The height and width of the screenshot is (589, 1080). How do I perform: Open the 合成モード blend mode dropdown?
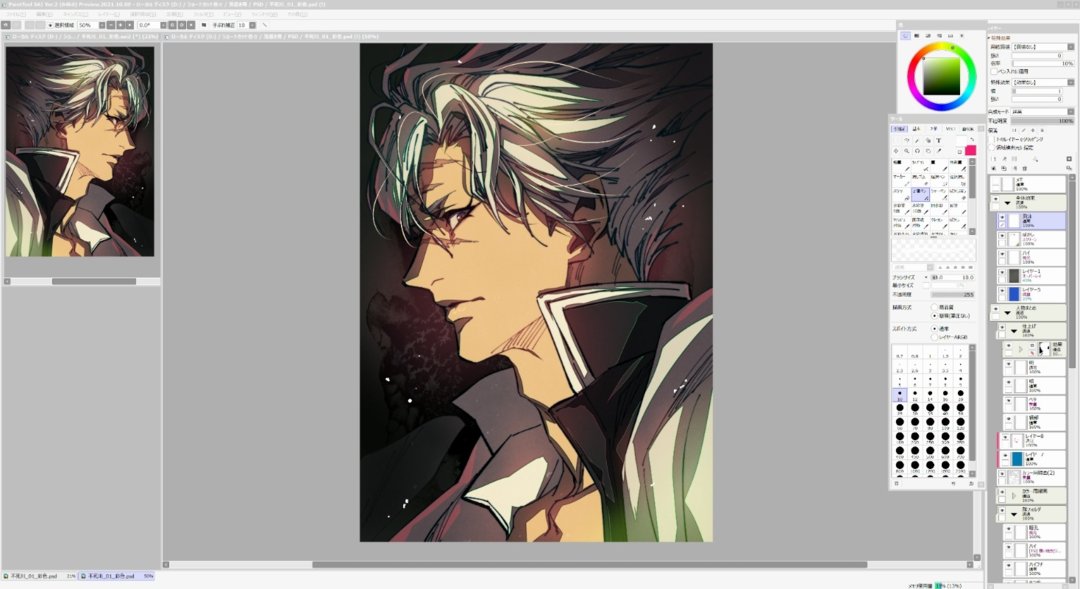(x=1071, y=112)
